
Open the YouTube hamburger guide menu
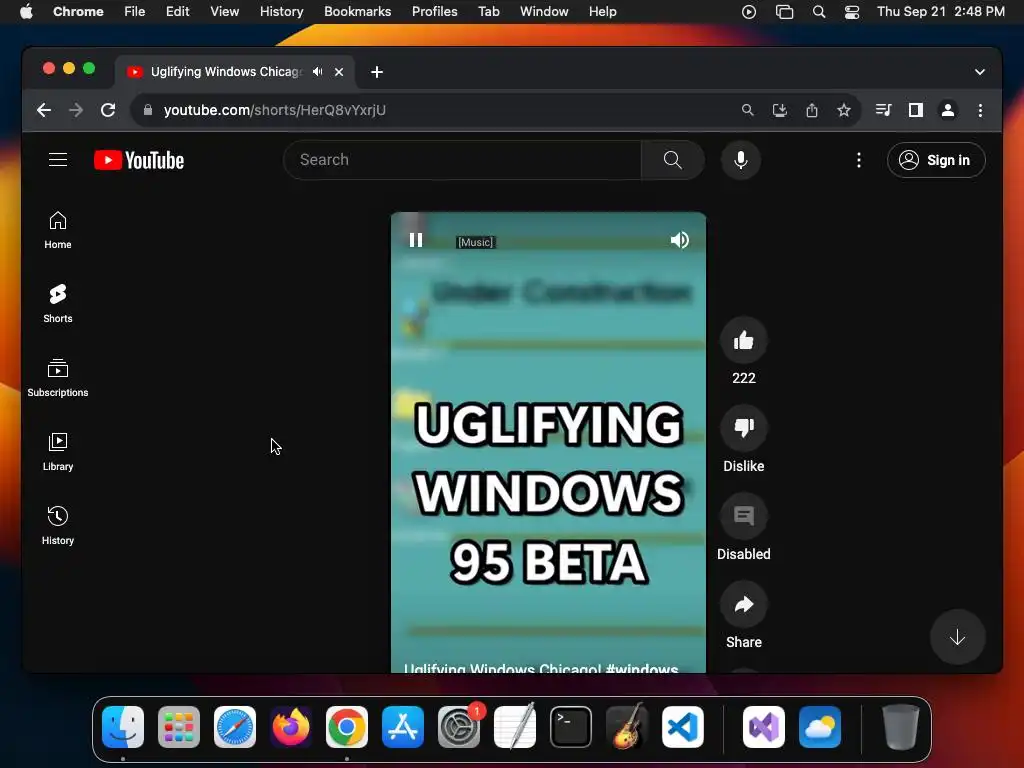pos(58,160)
